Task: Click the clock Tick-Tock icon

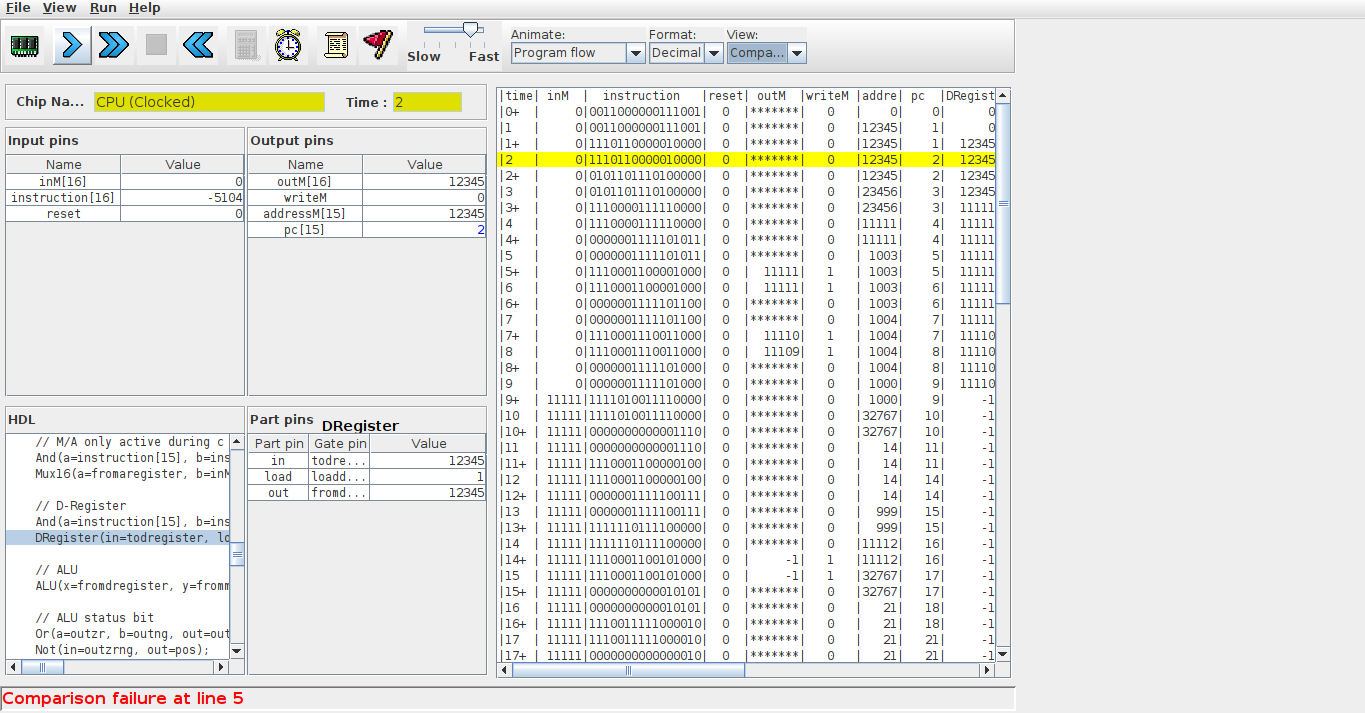Action: point(289,45)
